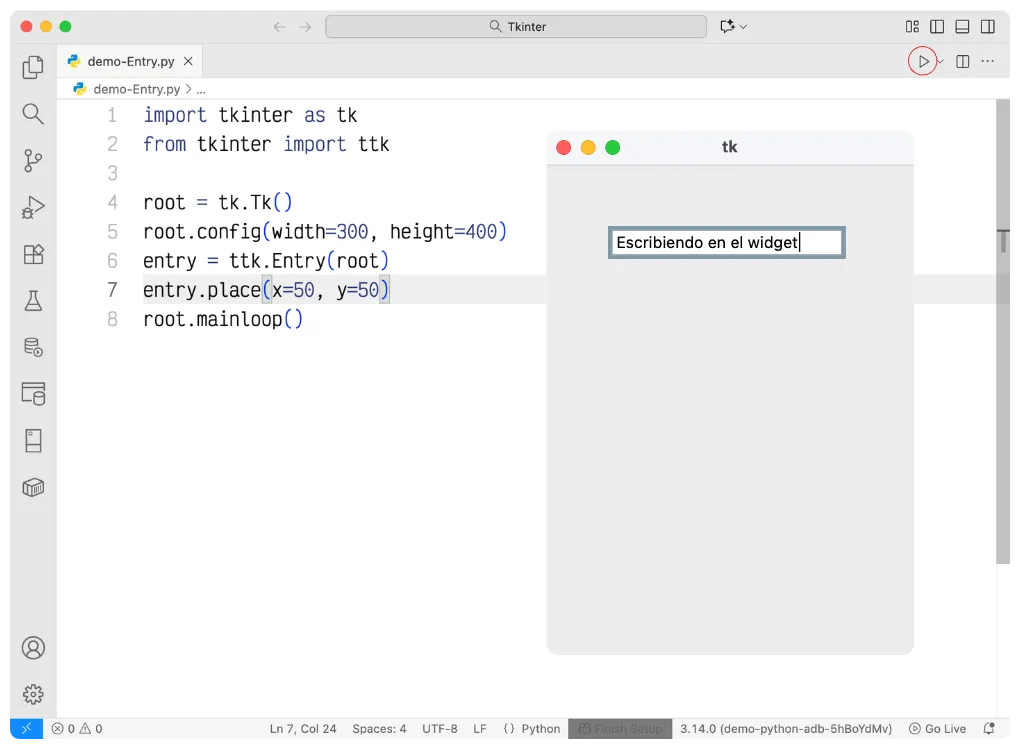Screen dimensions: 1020x749
Task: Click the Python language mode in status bar
Action: coord(531,729)
